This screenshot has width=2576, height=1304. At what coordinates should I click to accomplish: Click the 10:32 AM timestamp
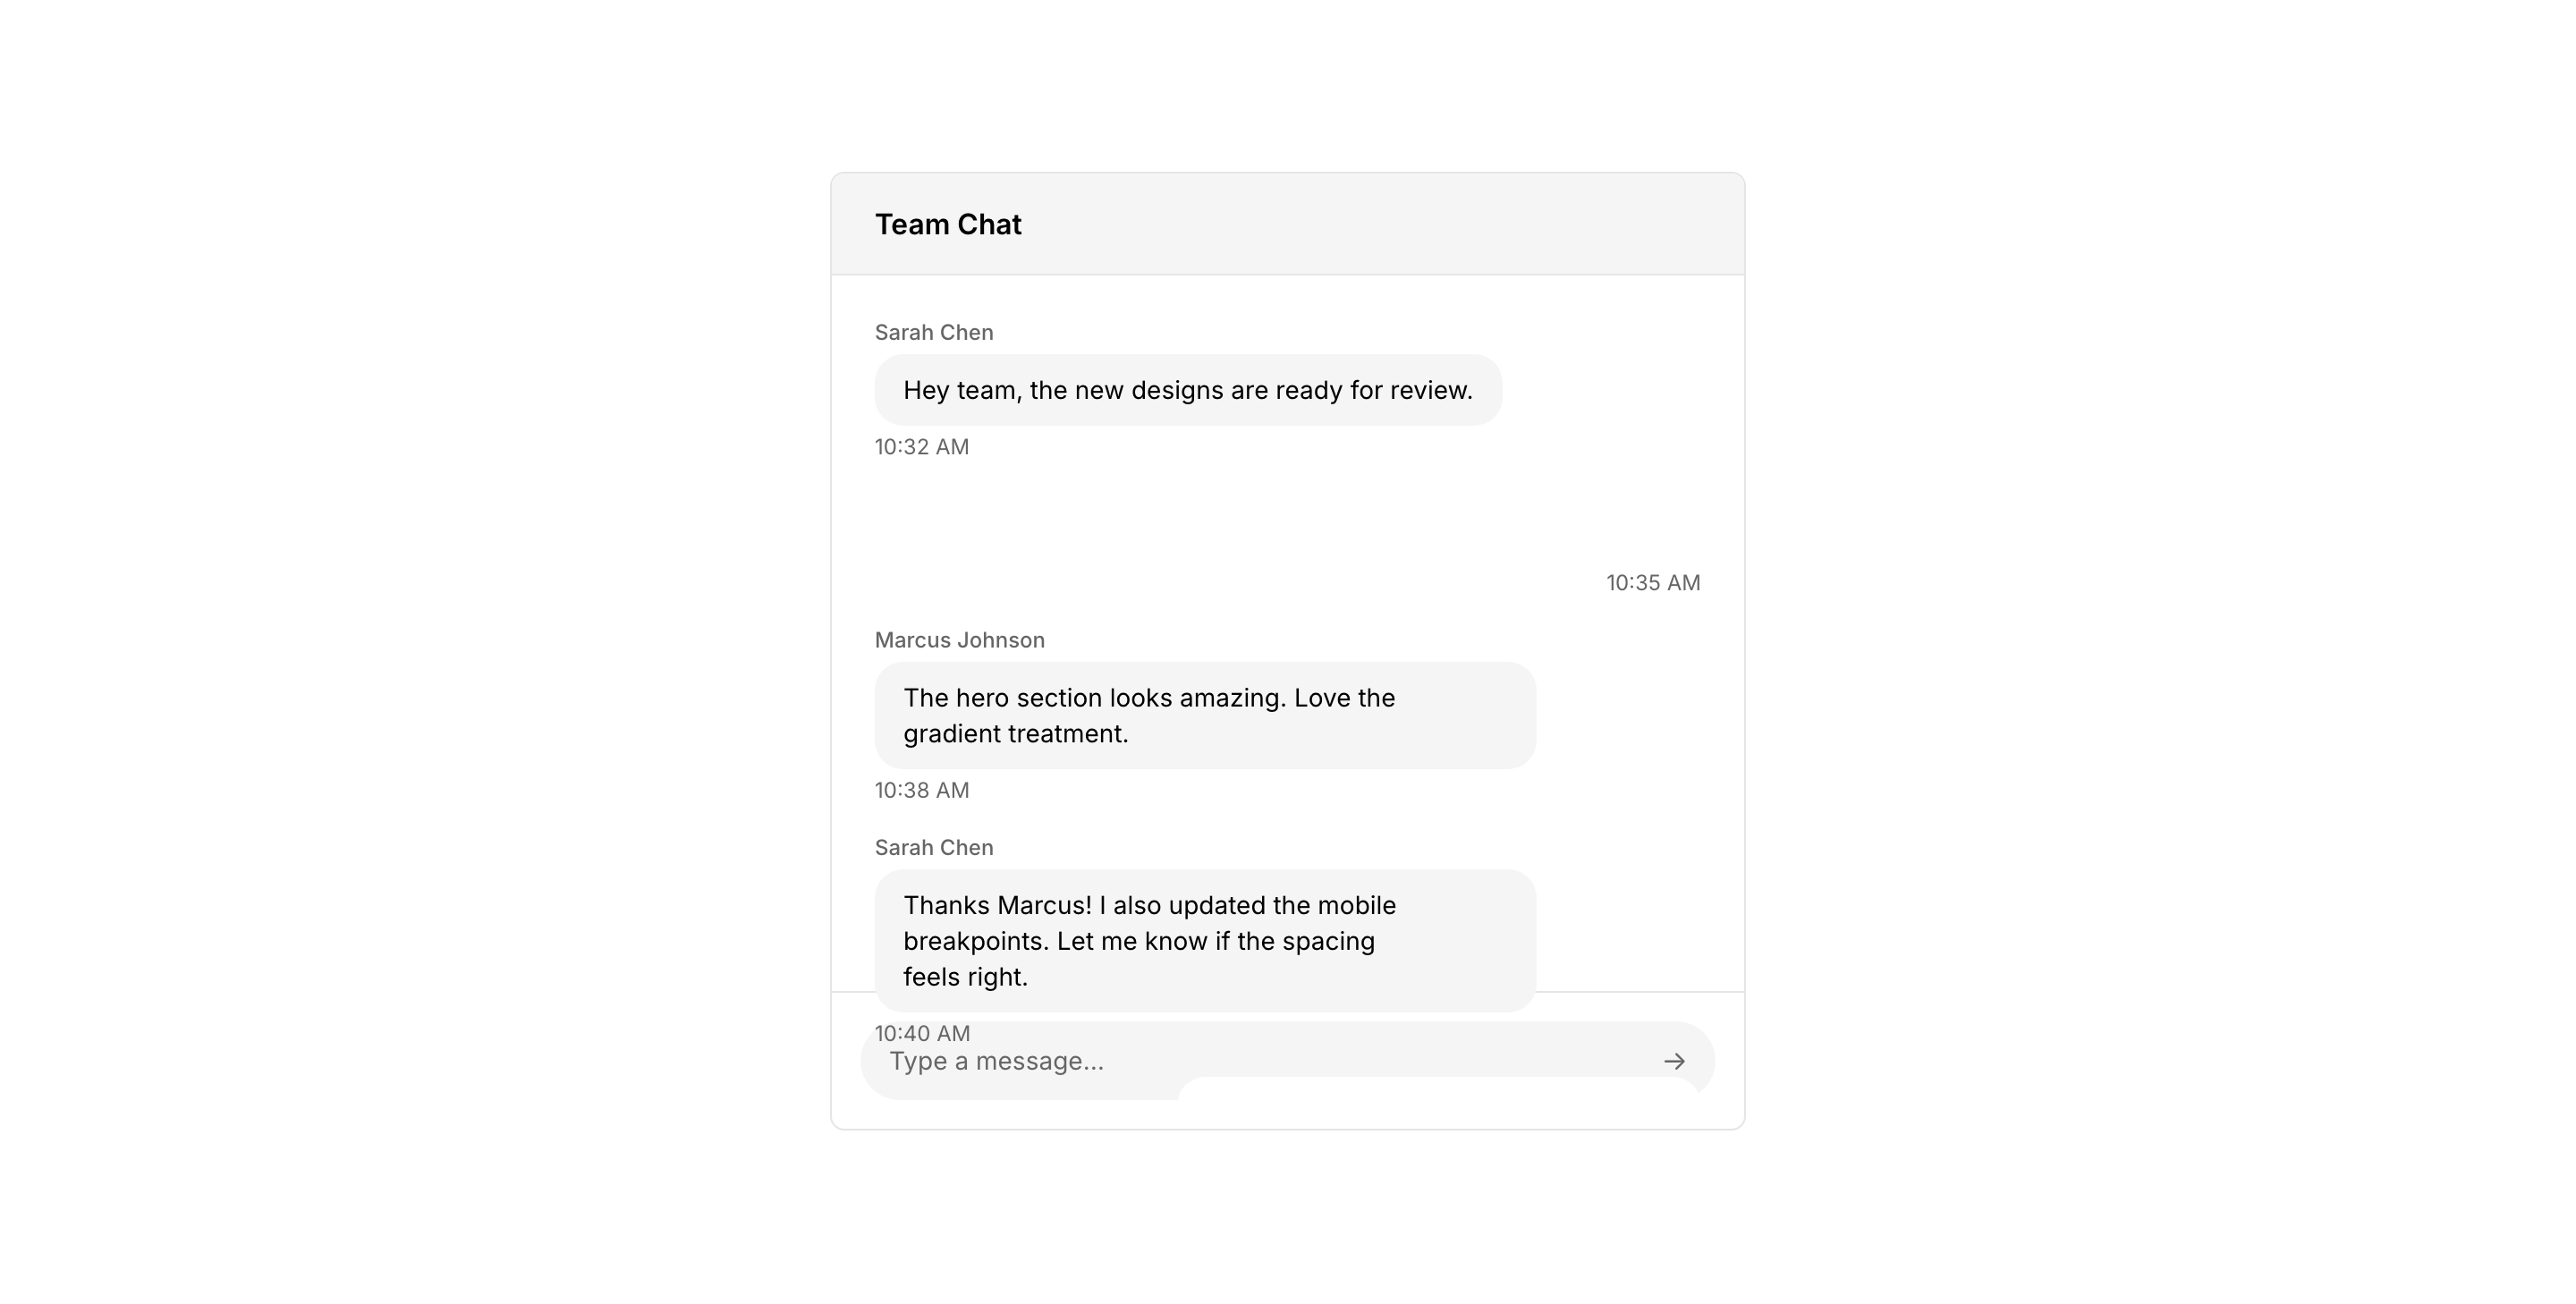pyautogui.click(x=922, y=447)
